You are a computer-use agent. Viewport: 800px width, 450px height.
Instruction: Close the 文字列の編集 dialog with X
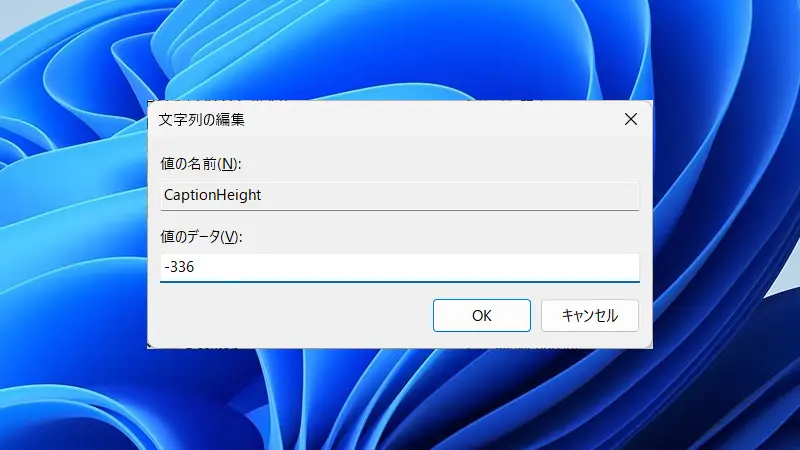coord(631,119)
